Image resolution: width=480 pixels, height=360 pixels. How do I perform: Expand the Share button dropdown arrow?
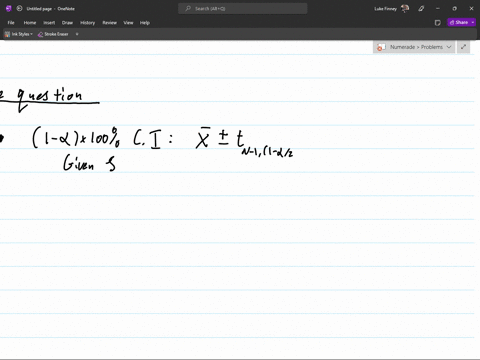473,22
